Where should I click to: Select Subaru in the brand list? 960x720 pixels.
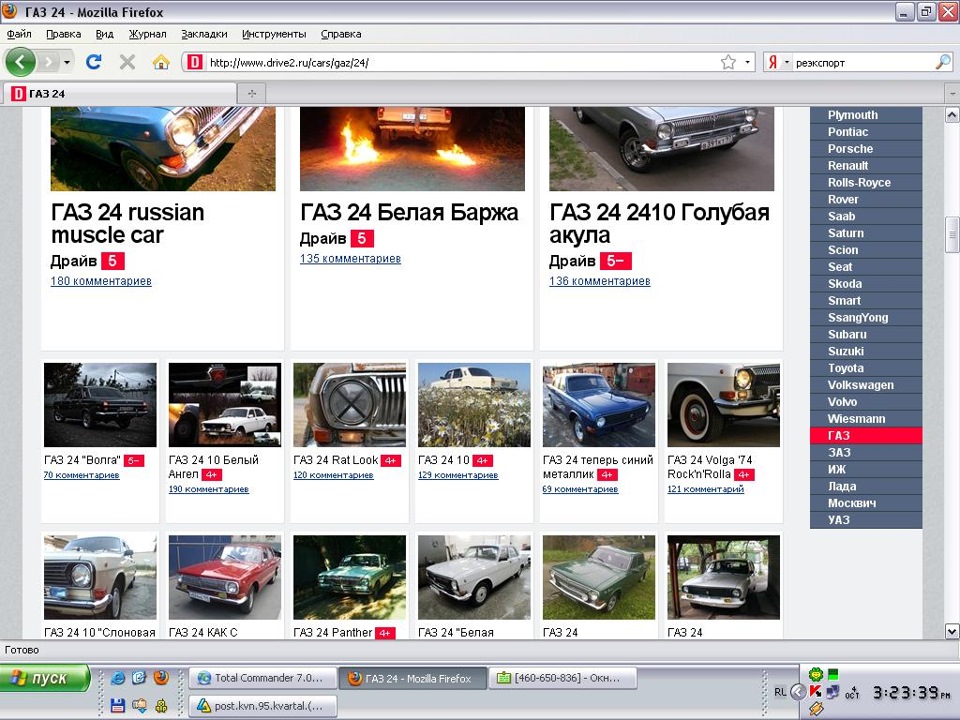pyautogui.click(x=866, y=334)
